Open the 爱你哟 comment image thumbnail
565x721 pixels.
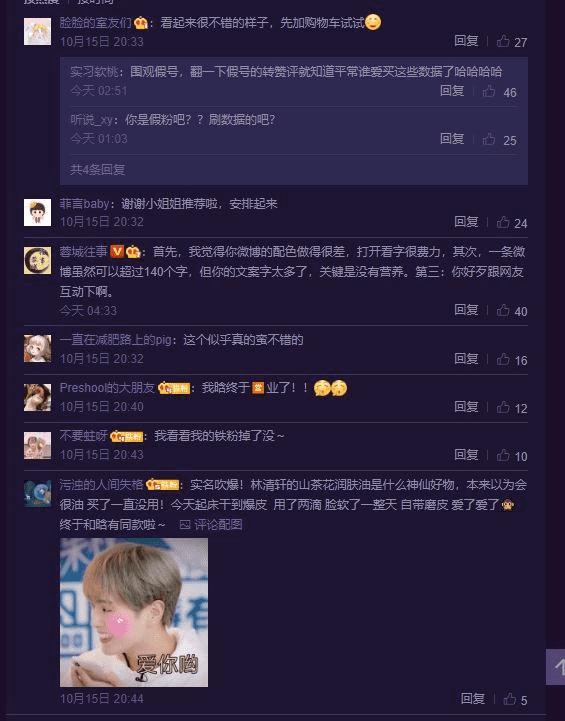pos(134,612)
